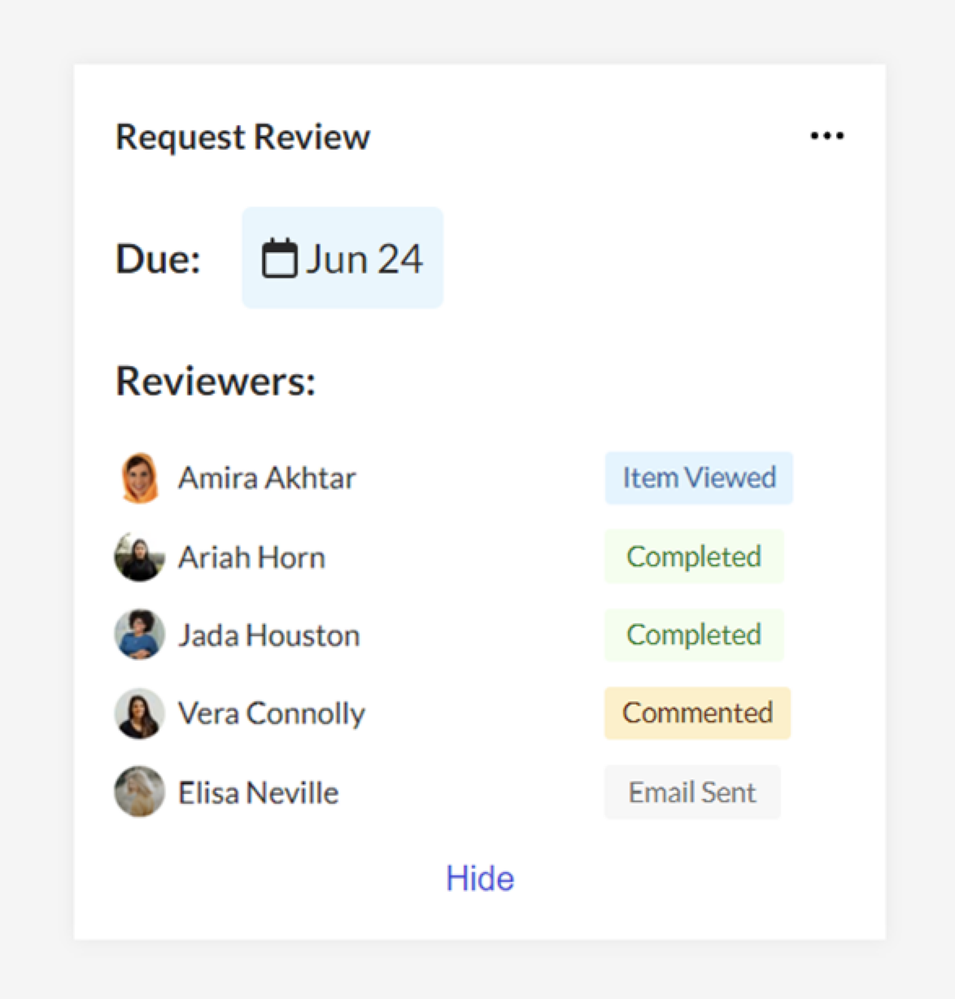Click Elisa Neville's avatar photo
The height and width of the screenshot is (999, 955).
point(139,792)
